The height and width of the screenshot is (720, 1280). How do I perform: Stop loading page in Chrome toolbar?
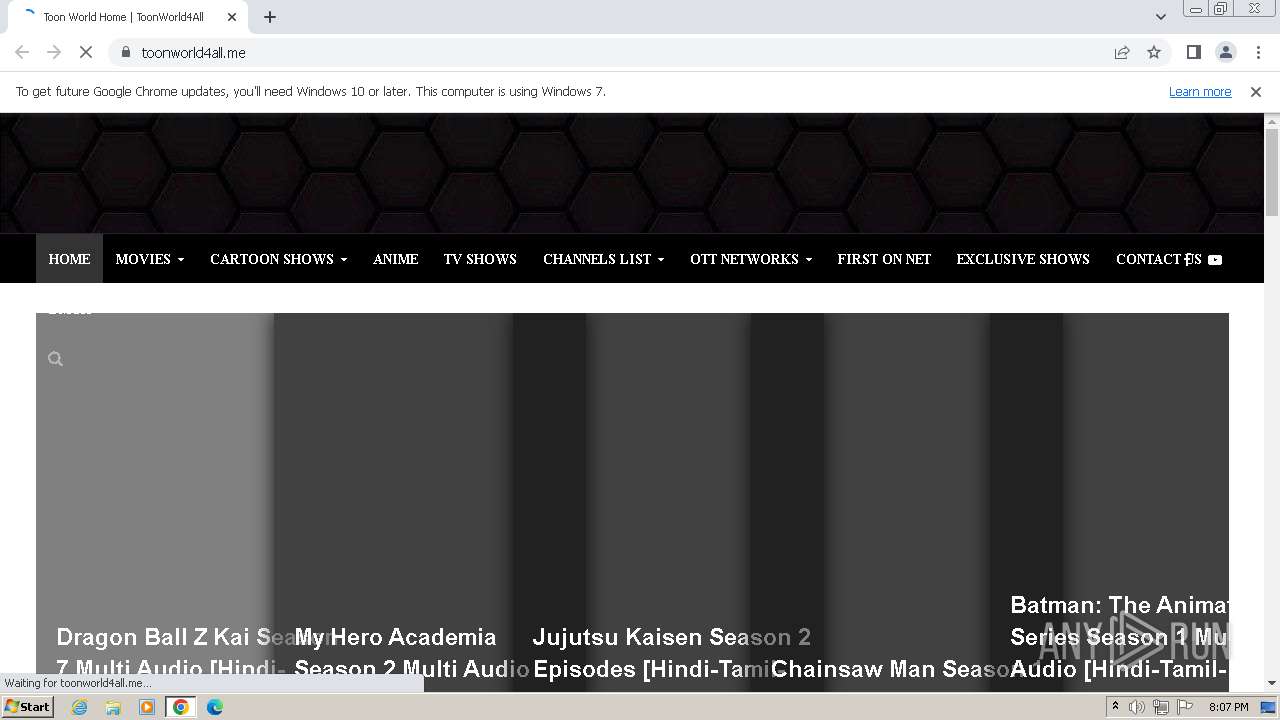86,52
